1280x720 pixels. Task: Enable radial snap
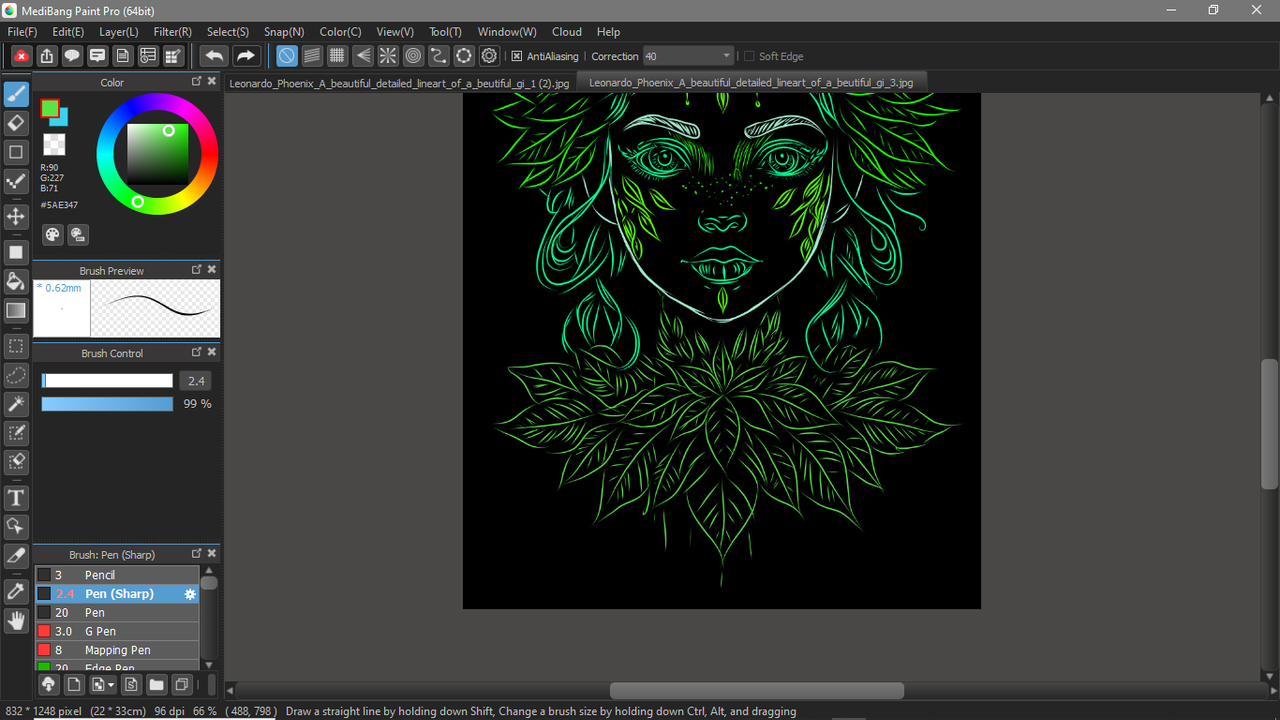pyautogui.click(x=388, y=56)
